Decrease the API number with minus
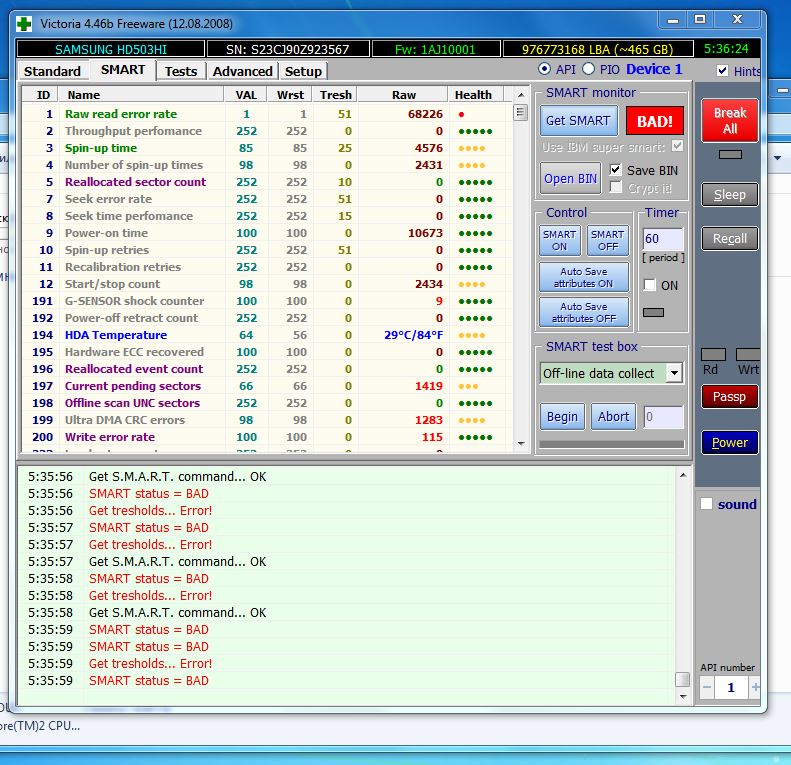The width and height of the screenshot is (791, 765). (706, 687)
